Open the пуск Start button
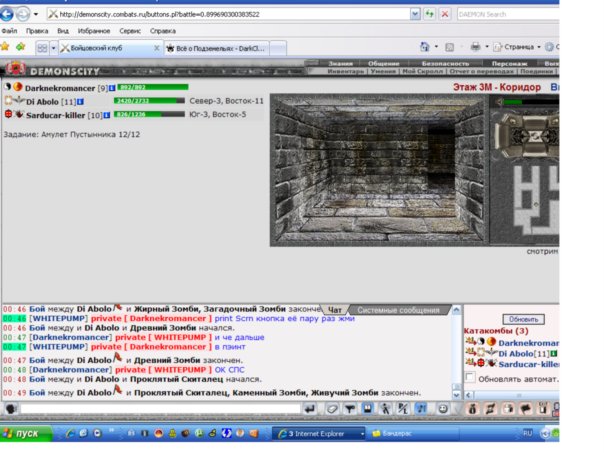The image size is (604, 453). click(24, 434)
